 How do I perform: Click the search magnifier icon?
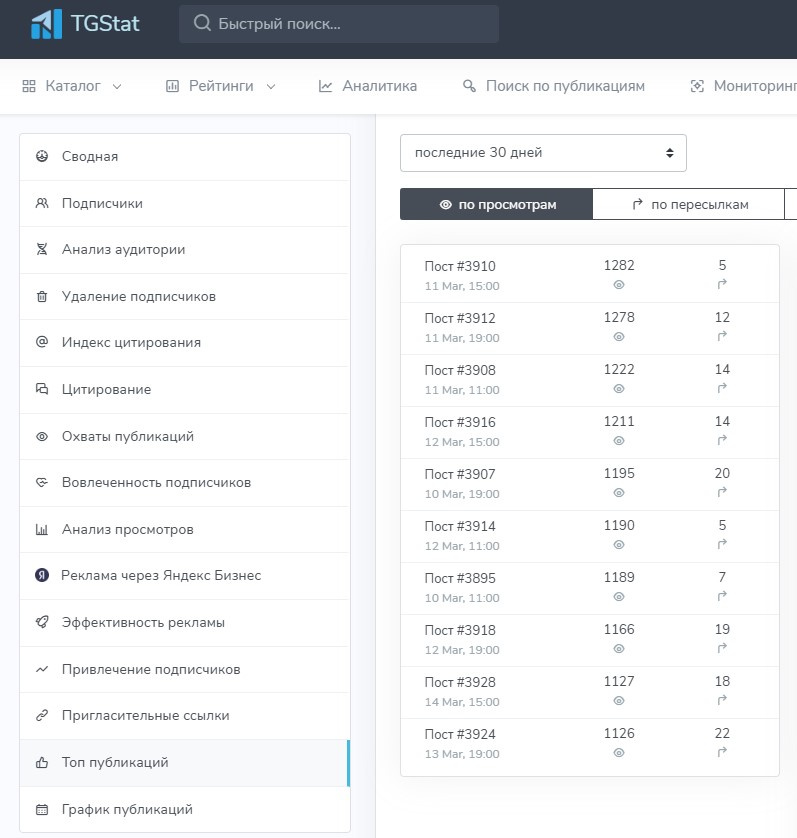[202, 23]
